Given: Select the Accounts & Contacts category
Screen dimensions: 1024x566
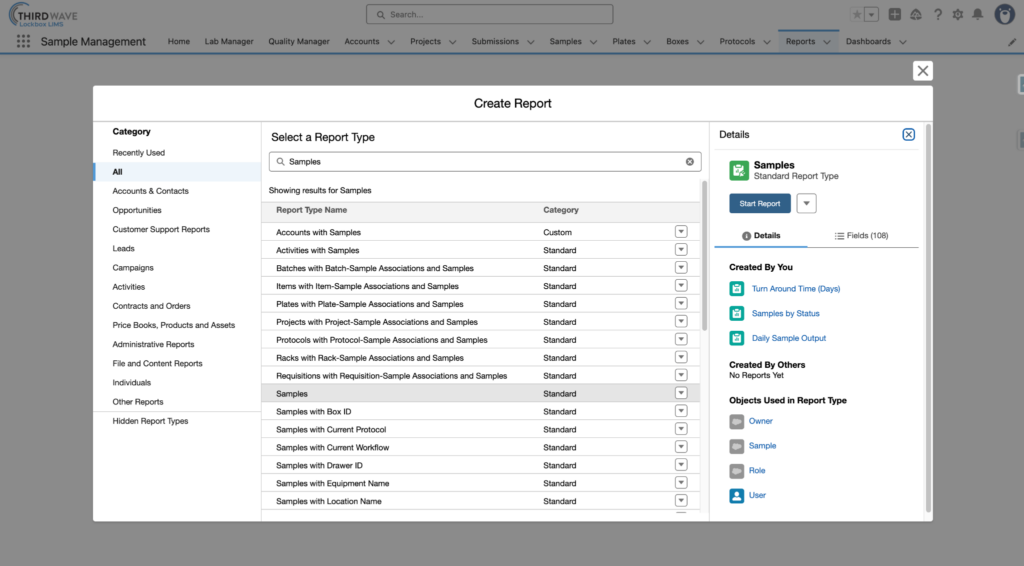Looking at the screenshot, I should 177,191.
